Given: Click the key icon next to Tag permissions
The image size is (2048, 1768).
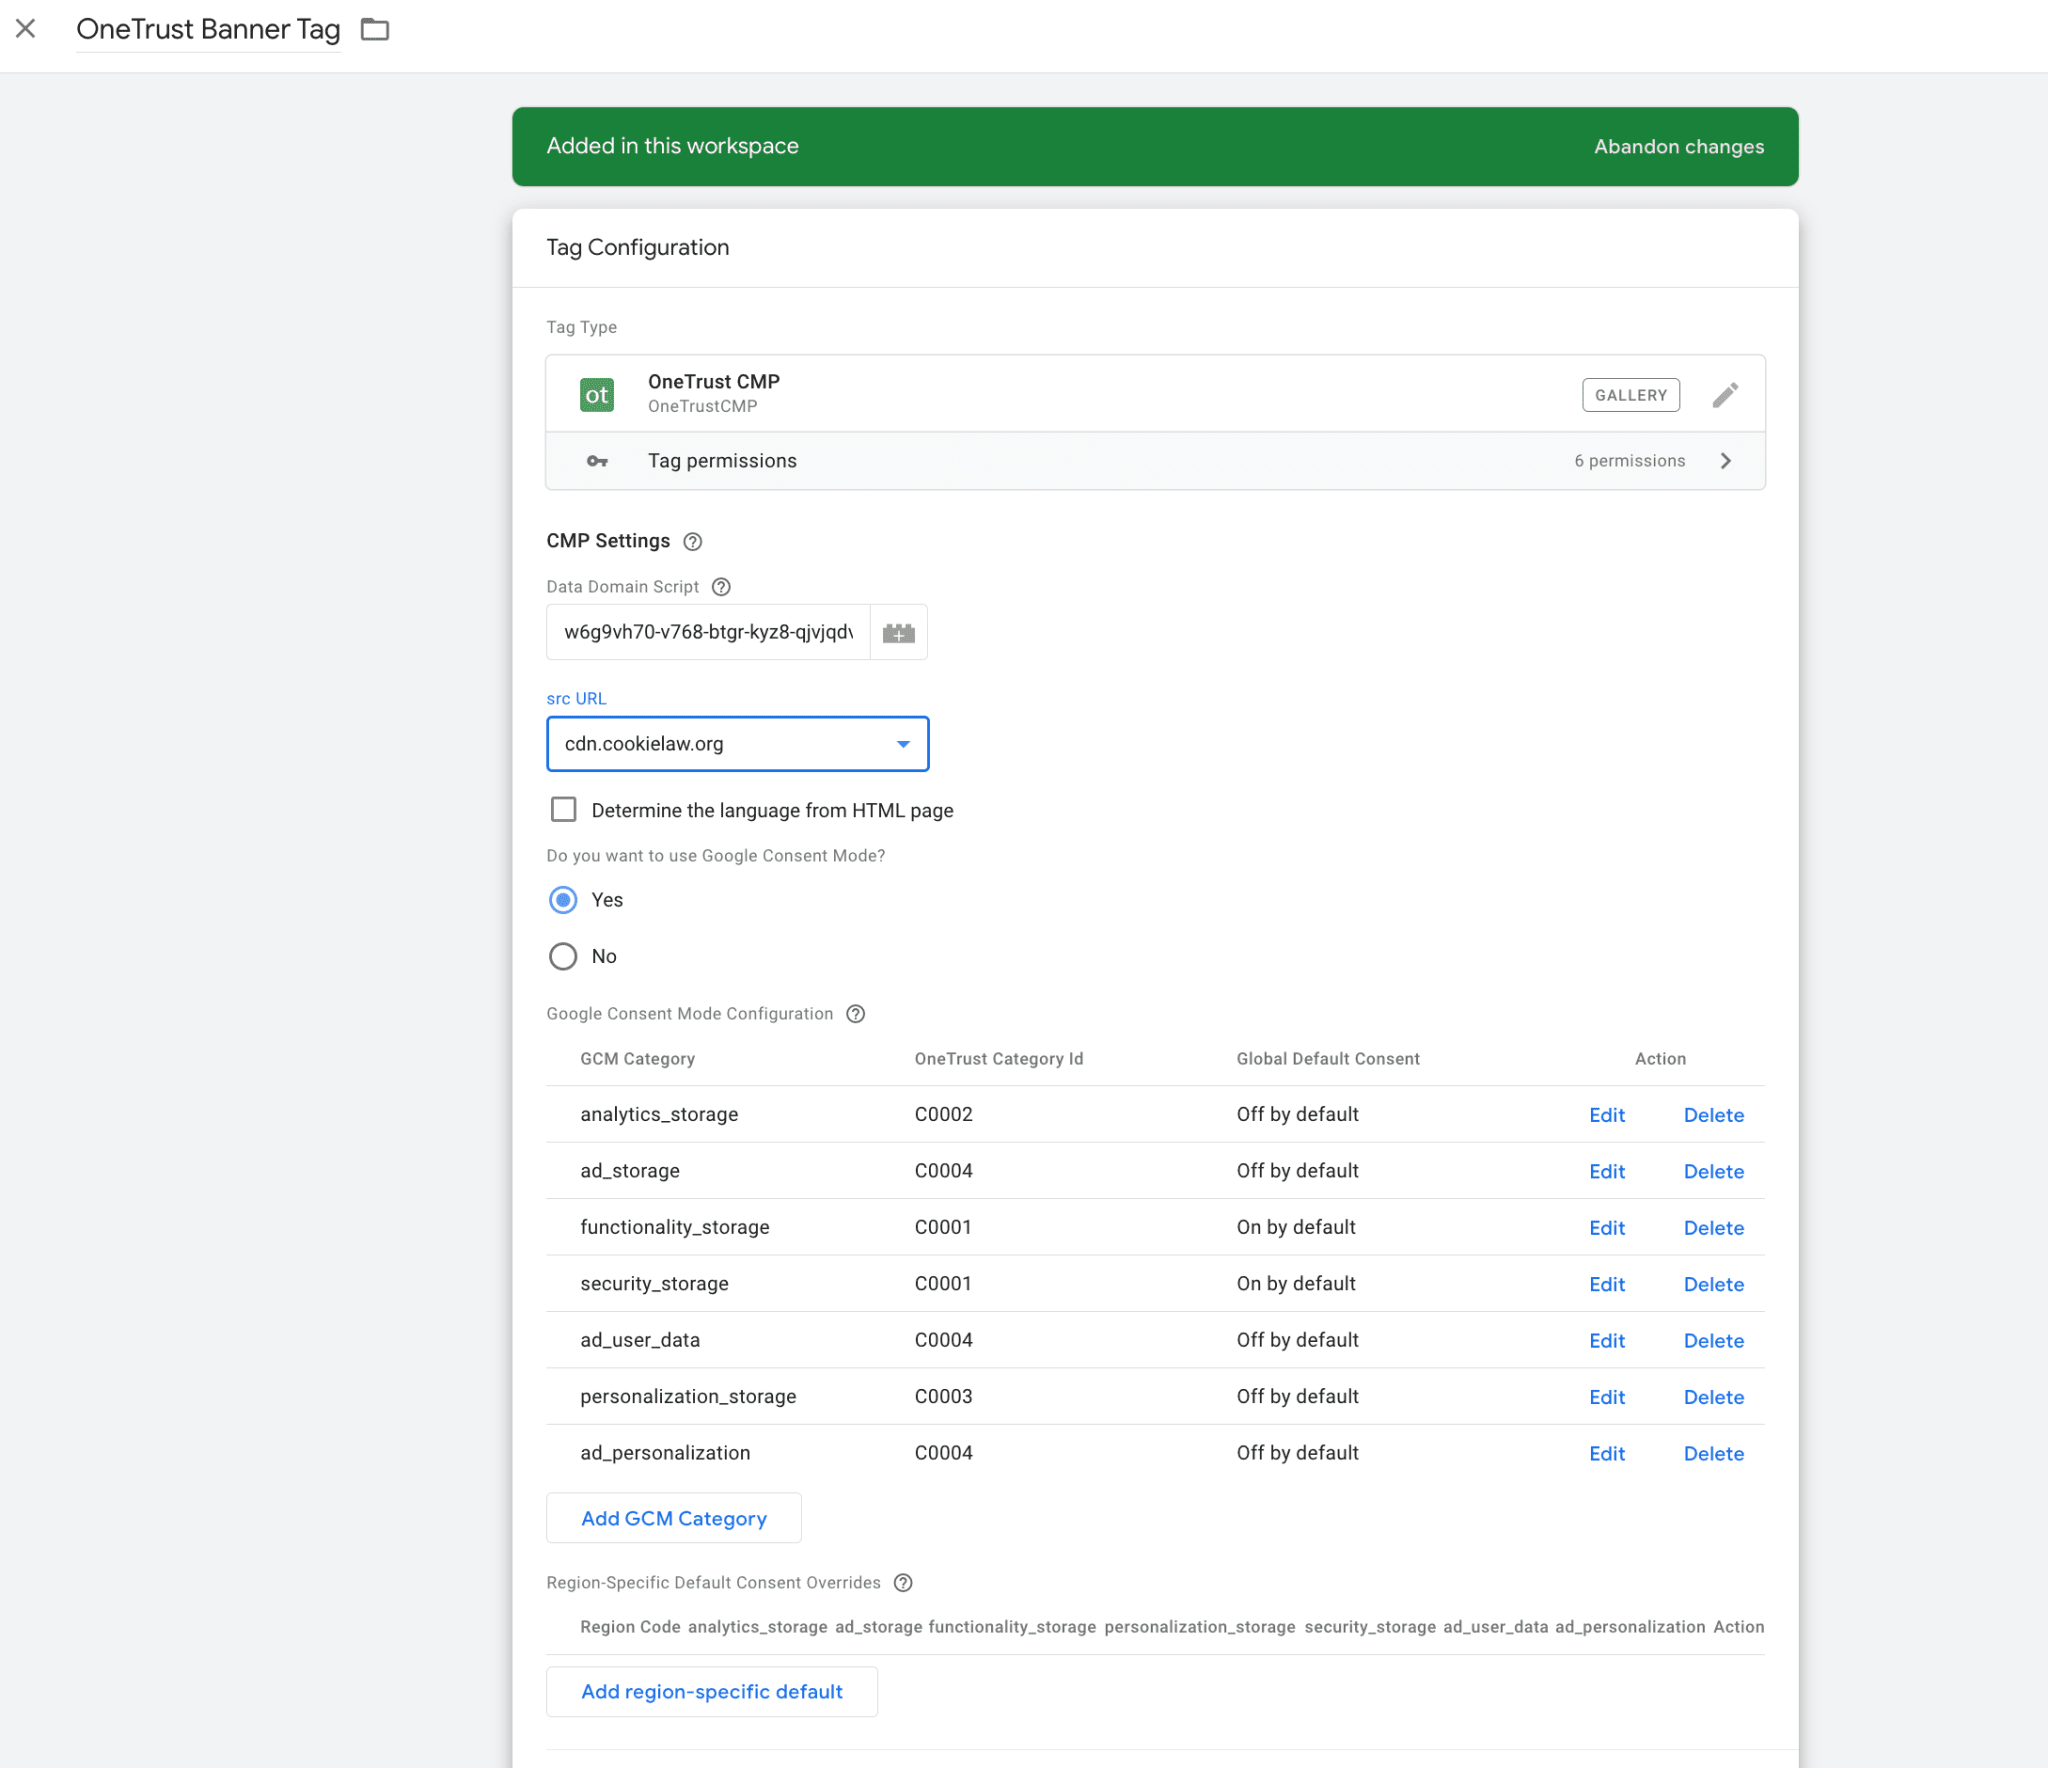Looking at the screenshot, I should tap(597, 461).
